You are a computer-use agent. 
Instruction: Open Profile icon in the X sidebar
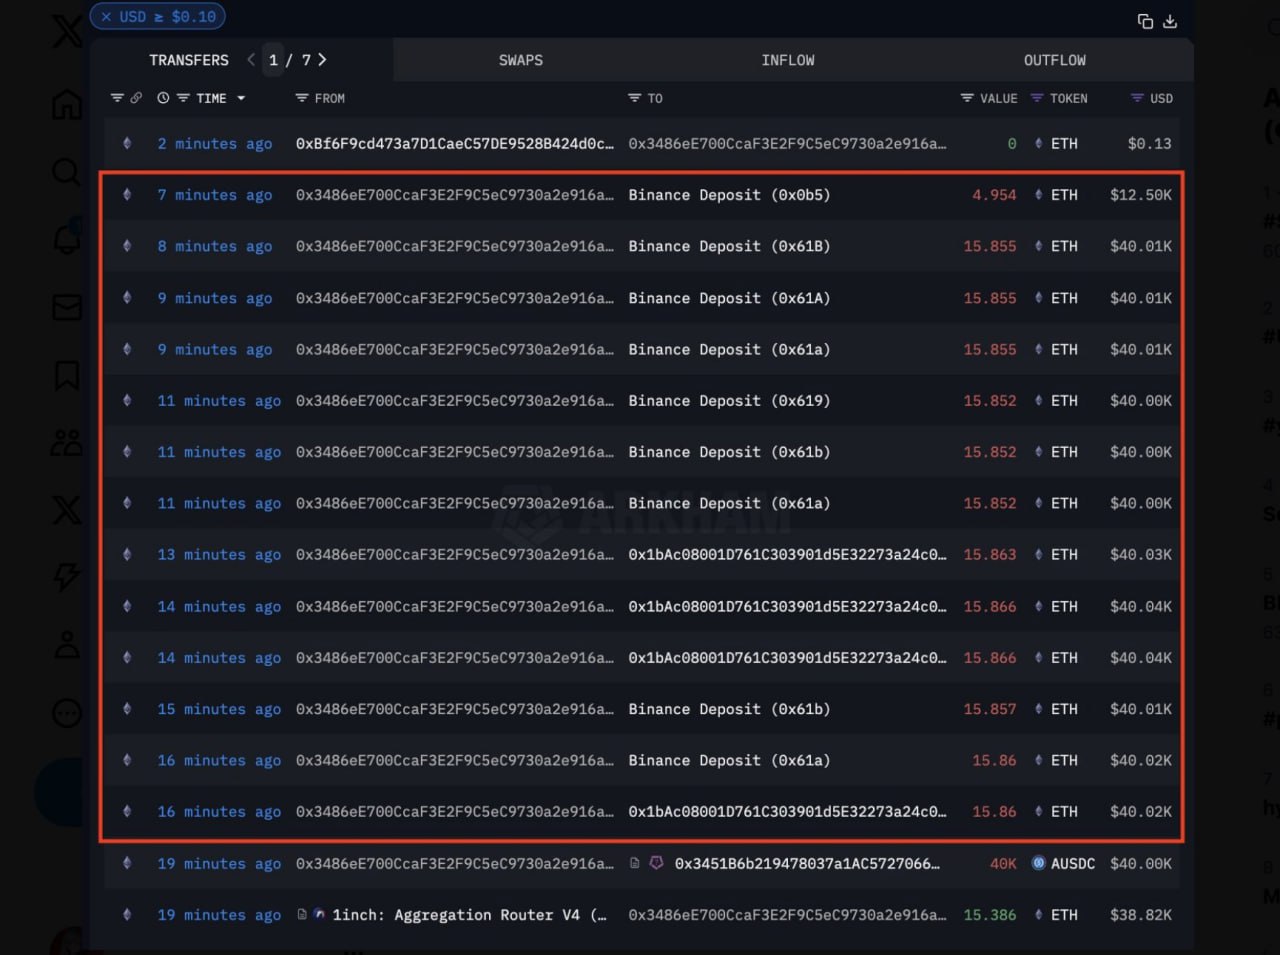[x=67, y=644]
